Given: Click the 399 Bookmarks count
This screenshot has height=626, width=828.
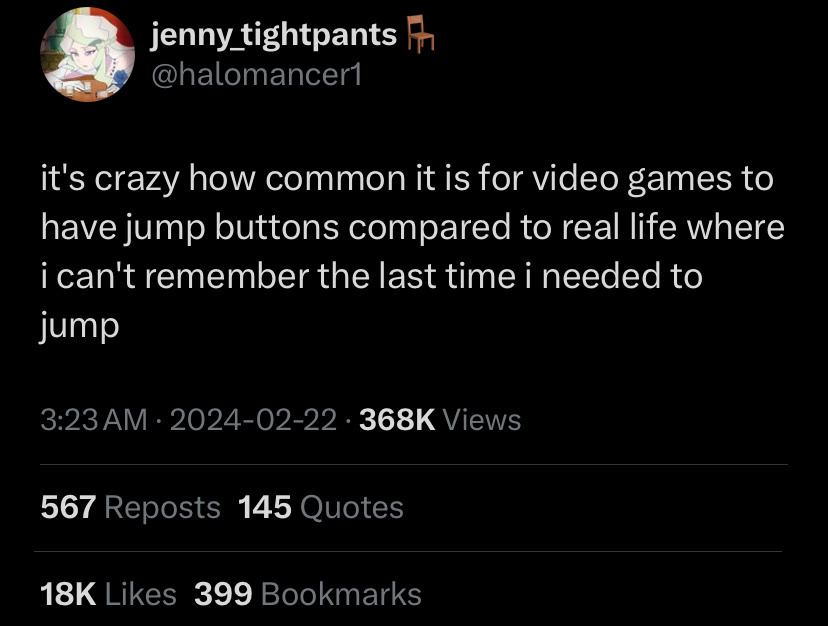Looking at the screenshot, I should click(308, 594).
